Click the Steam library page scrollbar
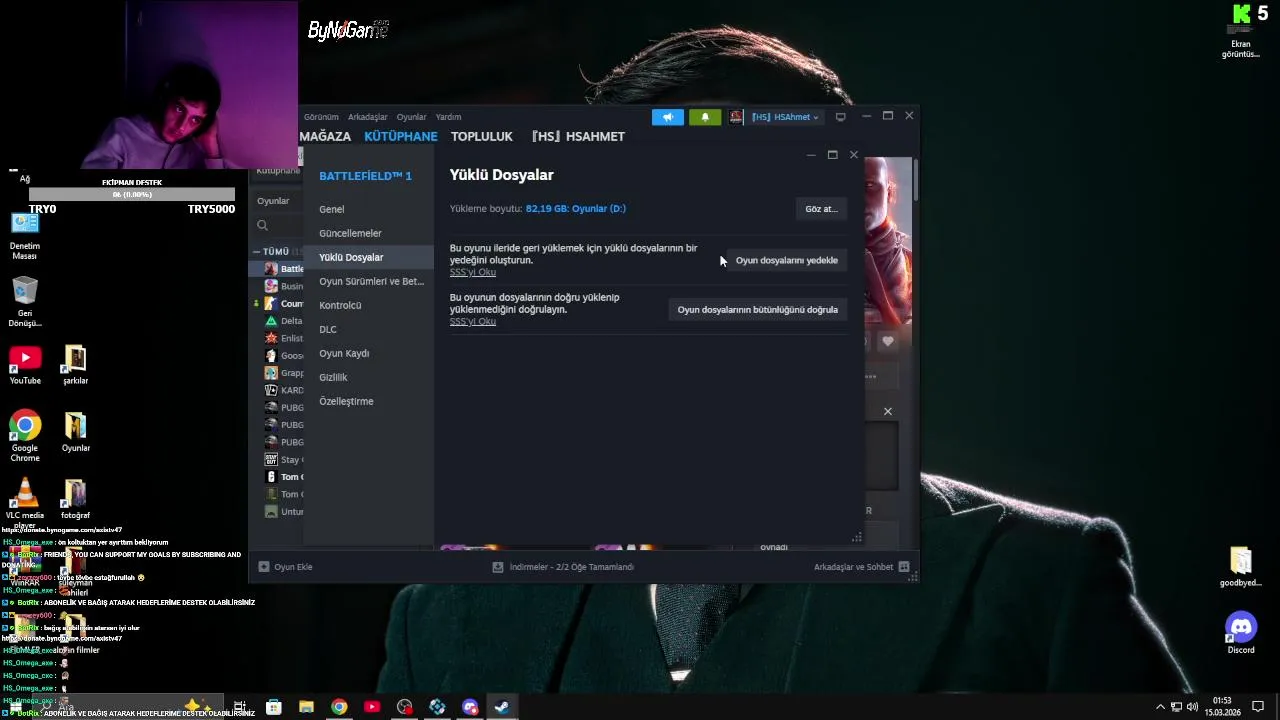1280x720 pixels. 915,179
